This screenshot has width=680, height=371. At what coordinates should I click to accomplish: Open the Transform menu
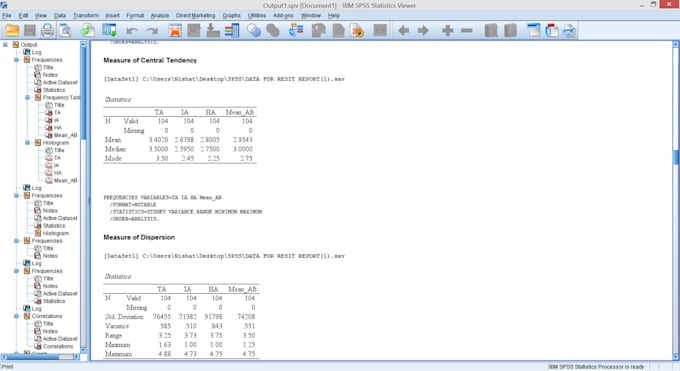pyautogui.click(x=86, y=16)
